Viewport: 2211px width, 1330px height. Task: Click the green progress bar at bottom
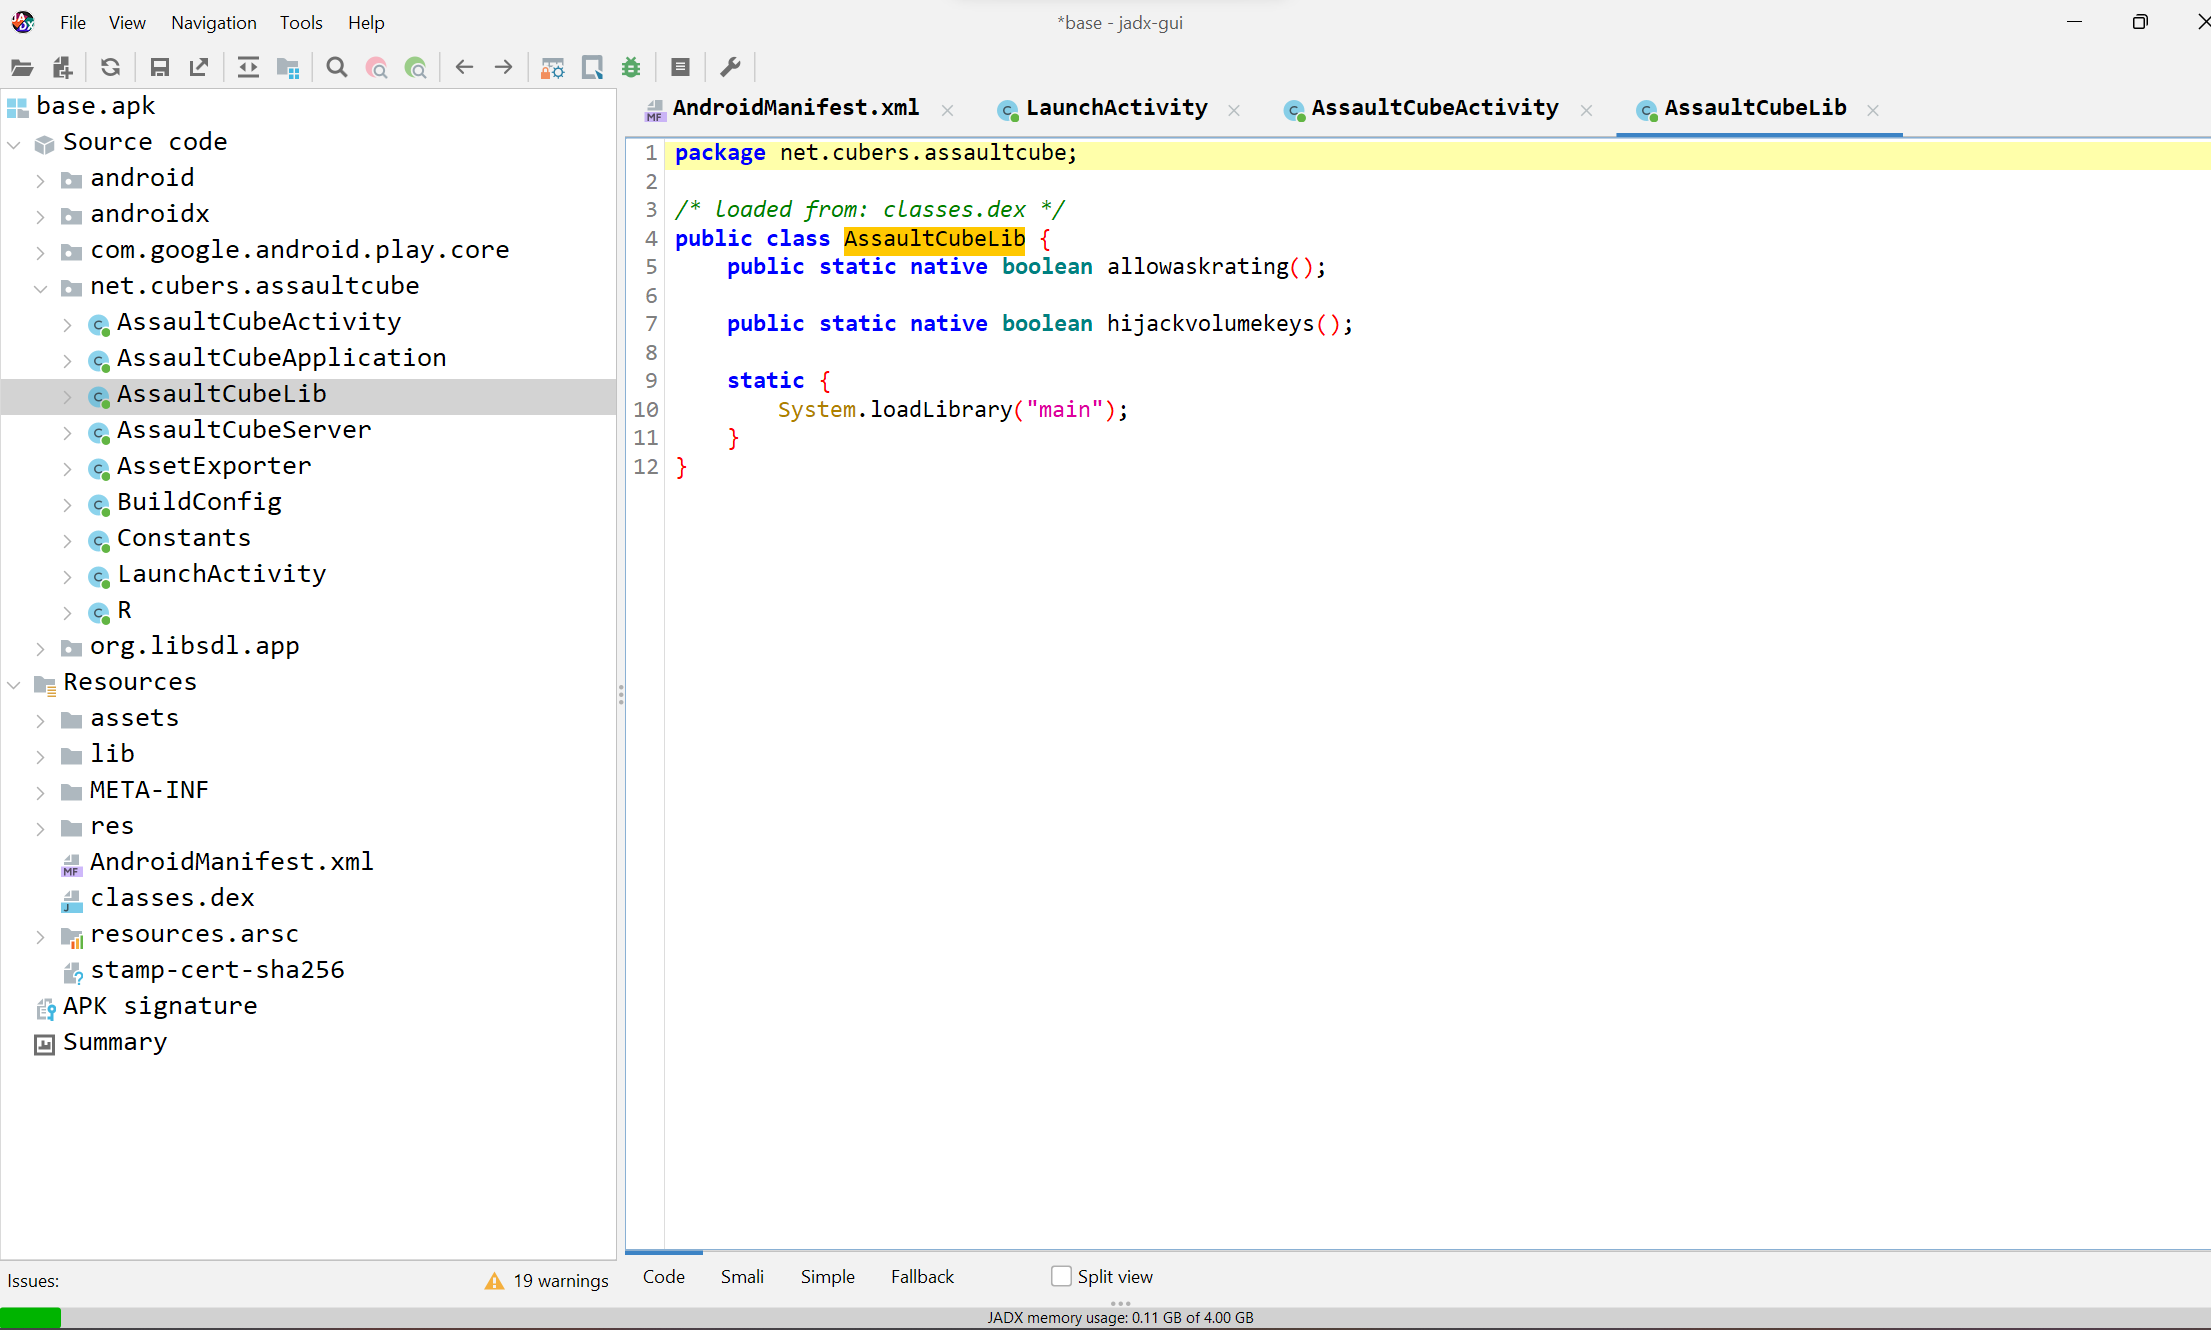[x=31, y=1318]
